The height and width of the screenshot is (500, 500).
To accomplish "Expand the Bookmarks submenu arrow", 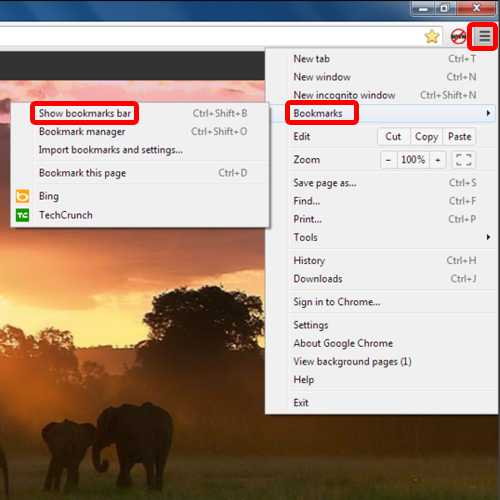I will click(488, 113).
